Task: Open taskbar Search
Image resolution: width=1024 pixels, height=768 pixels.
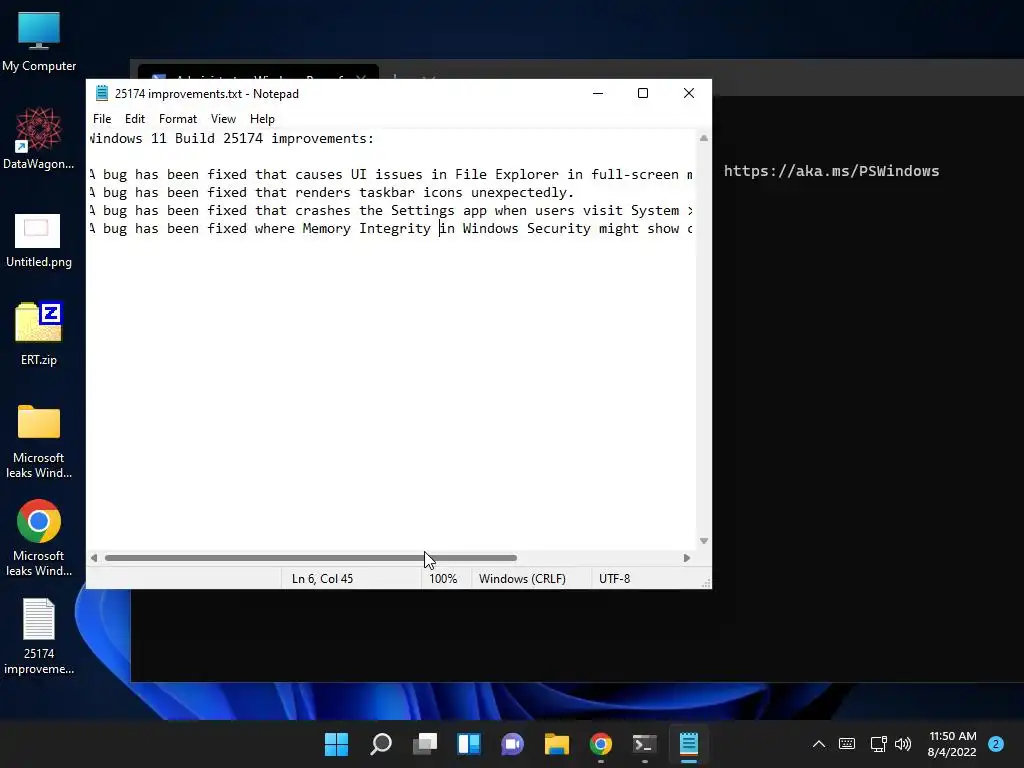Action: point(381,744)
